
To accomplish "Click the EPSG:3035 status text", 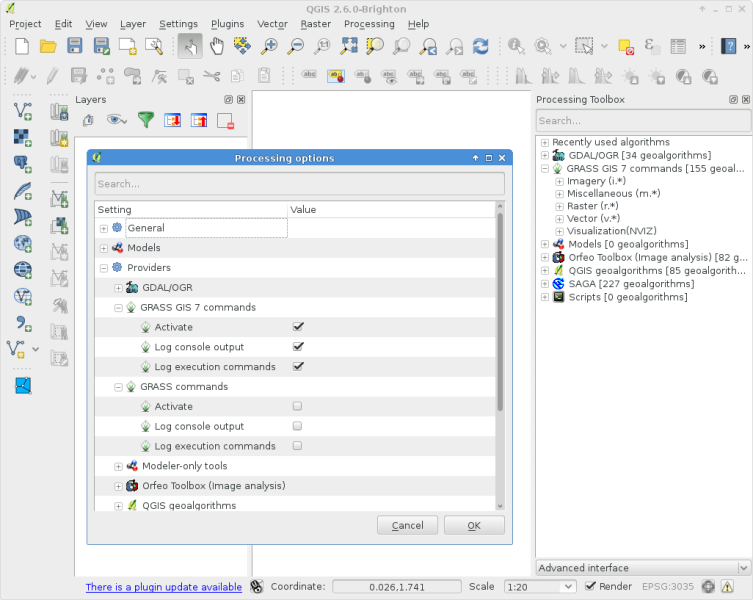I will click(x=668, y=586).
